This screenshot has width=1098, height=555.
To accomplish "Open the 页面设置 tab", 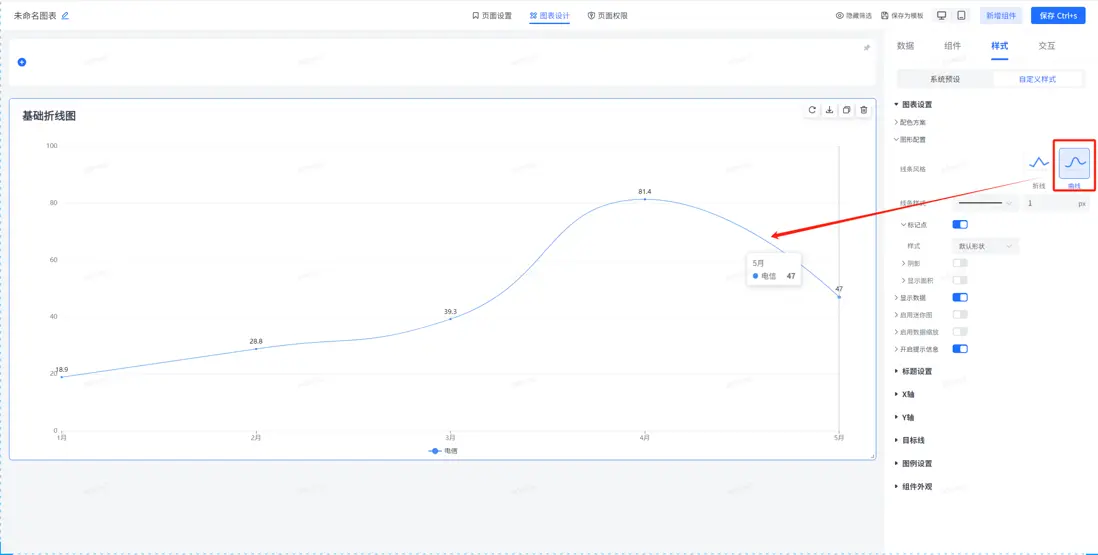I will point(492,16).
